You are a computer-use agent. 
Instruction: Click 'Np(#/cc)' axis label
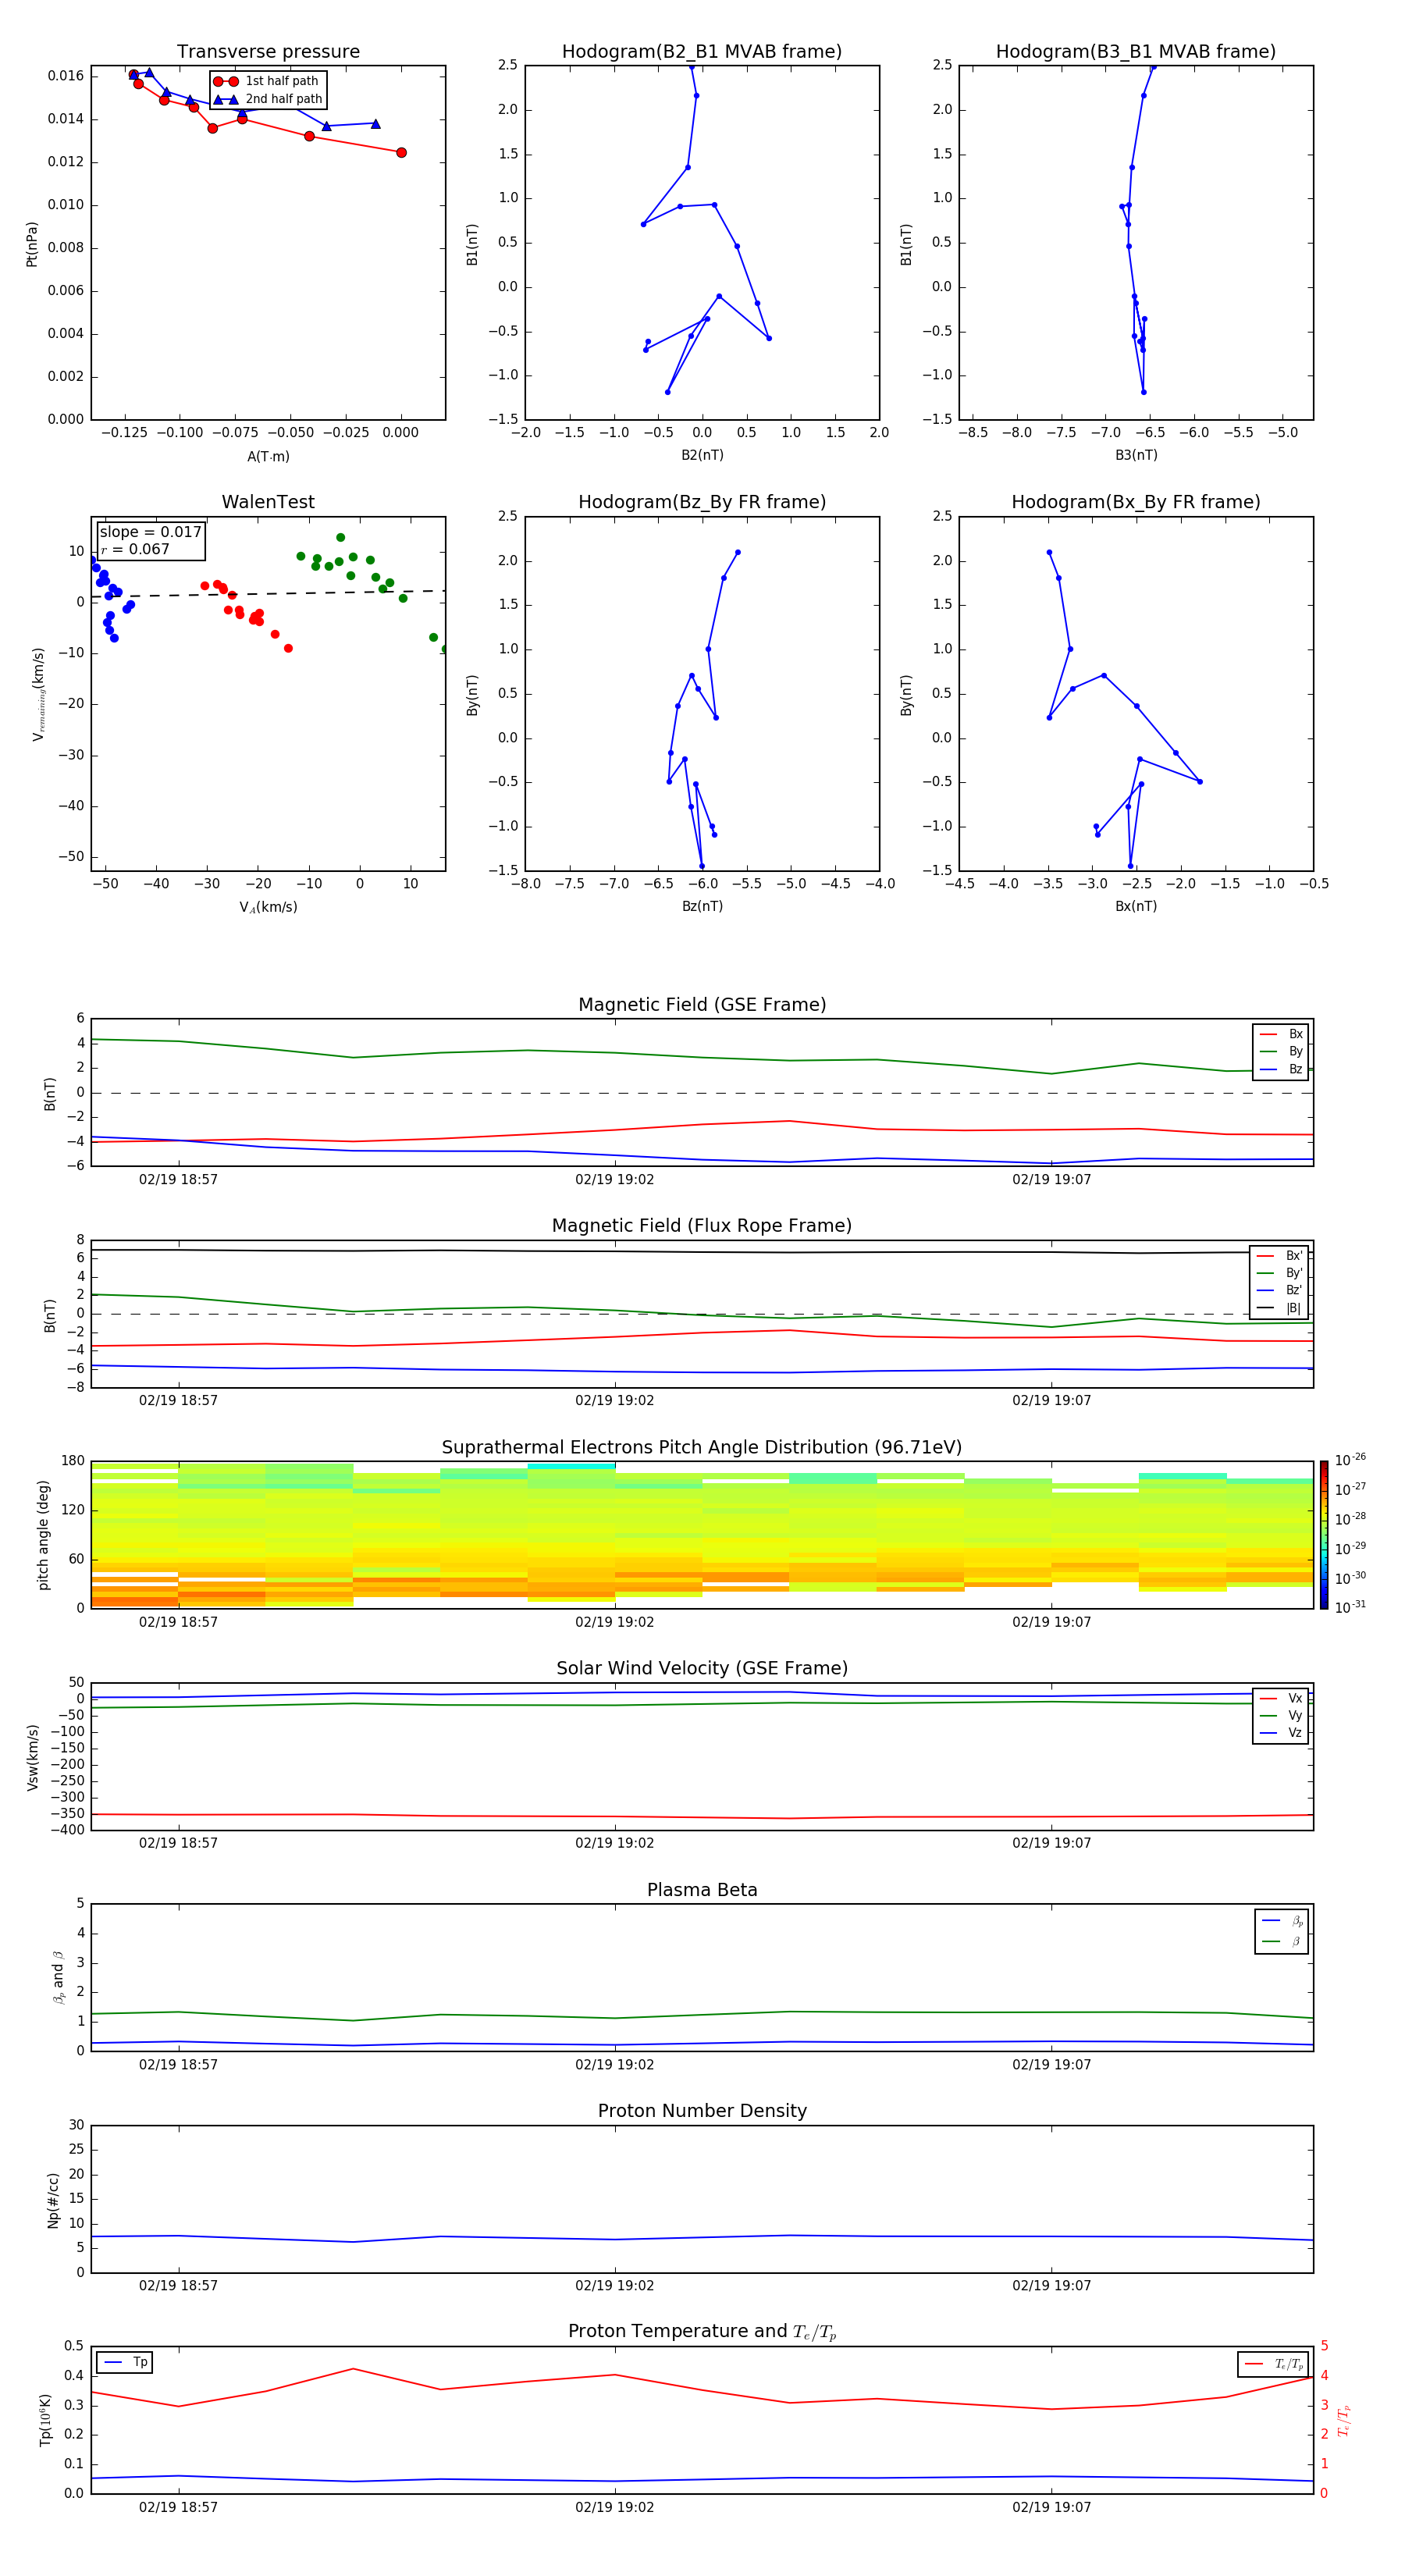[x=53, y=2200]
